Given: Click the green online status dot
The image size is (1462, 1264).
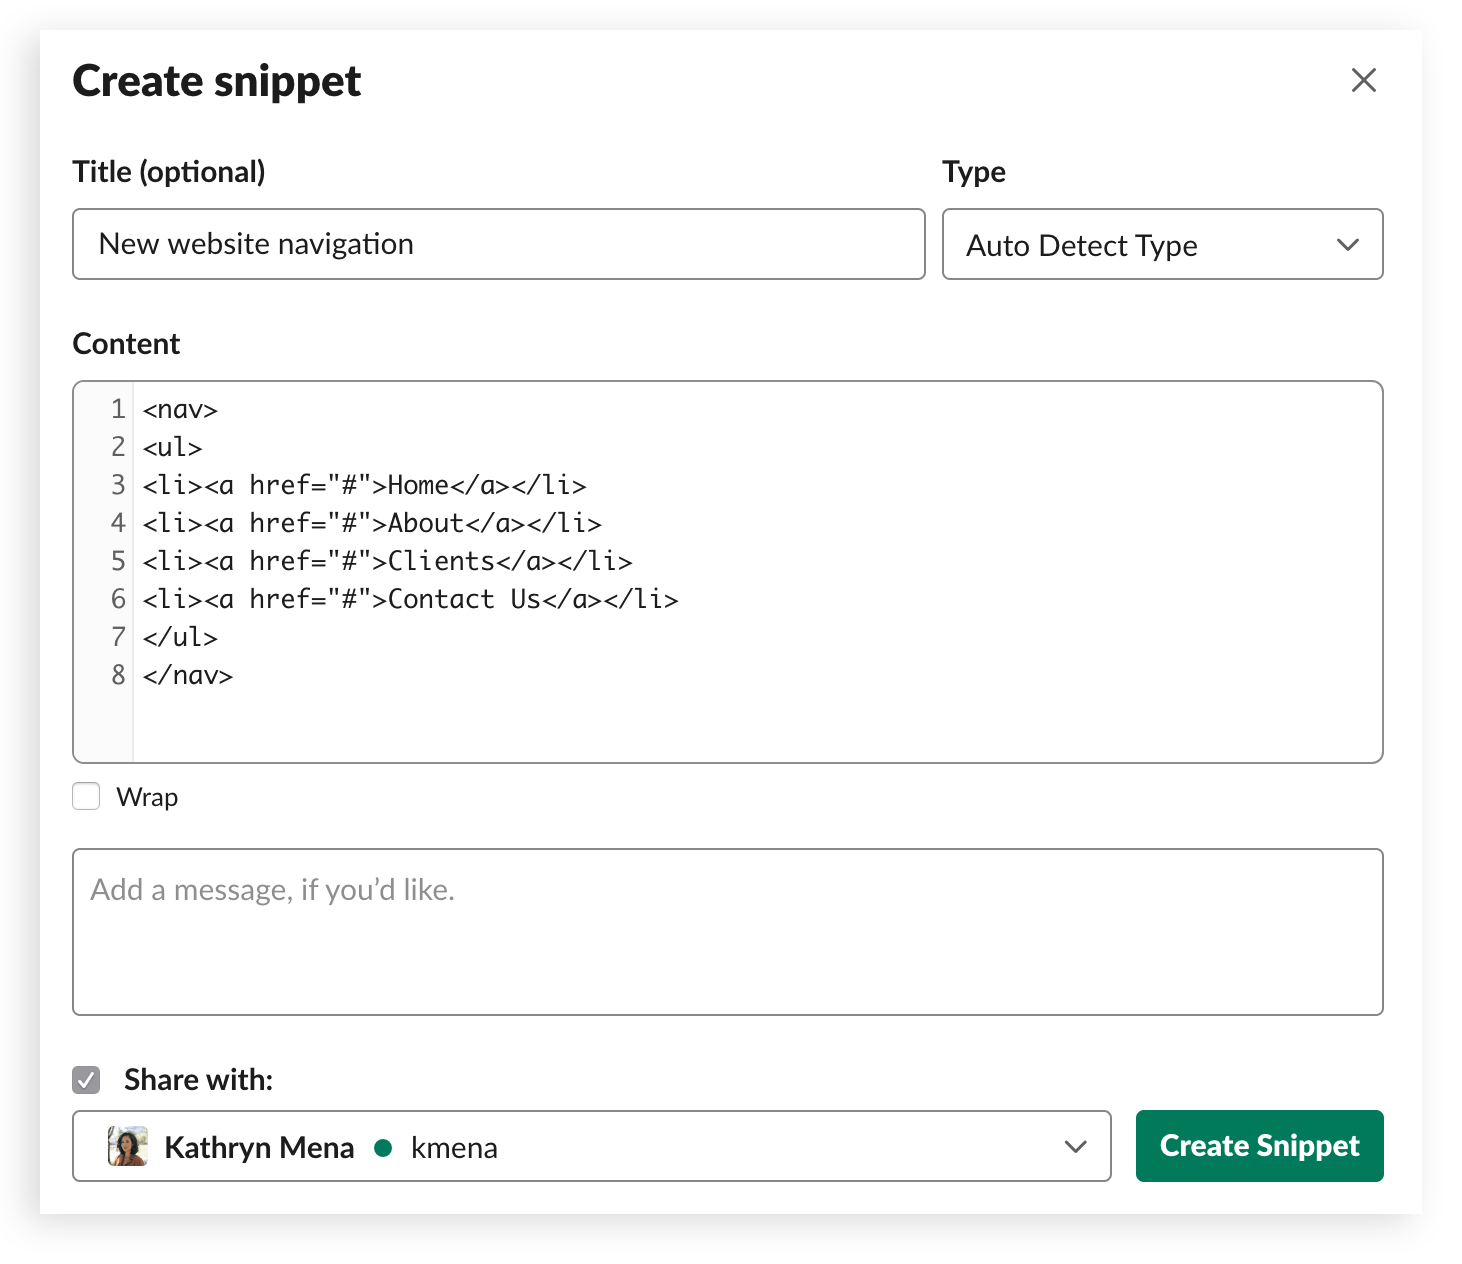Looking at the screenshot, I should [383, 1148].
